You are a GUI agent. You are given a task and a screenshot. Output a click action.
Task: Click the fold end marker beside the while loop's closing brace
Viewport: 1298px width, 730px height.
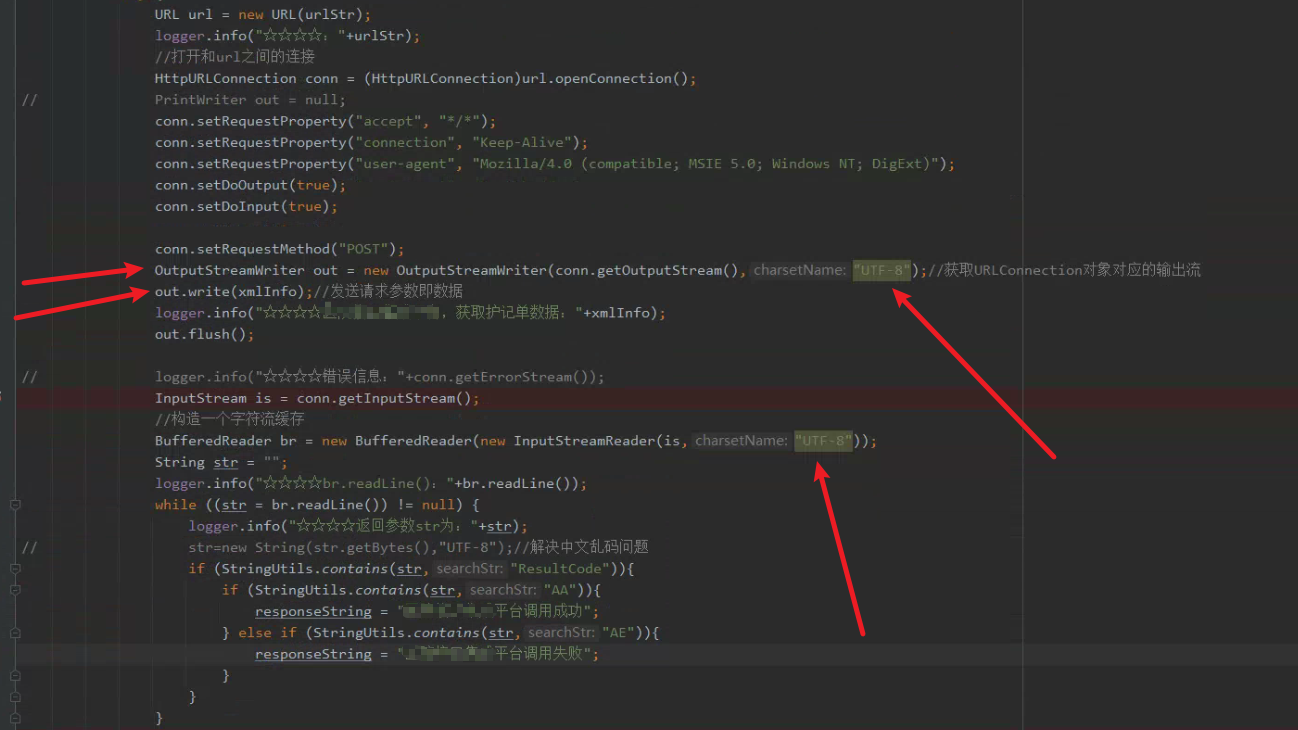pos(15,718)
